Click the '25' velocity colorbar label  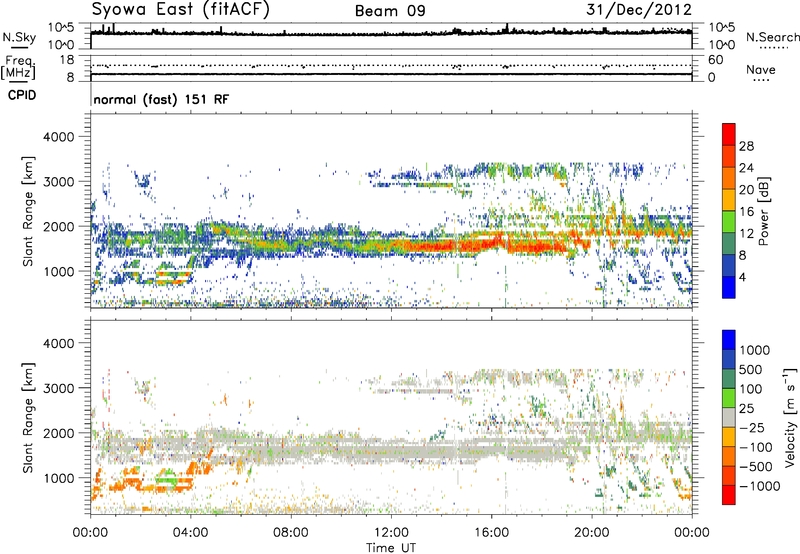pyautogui.click(x=747, y=409)
